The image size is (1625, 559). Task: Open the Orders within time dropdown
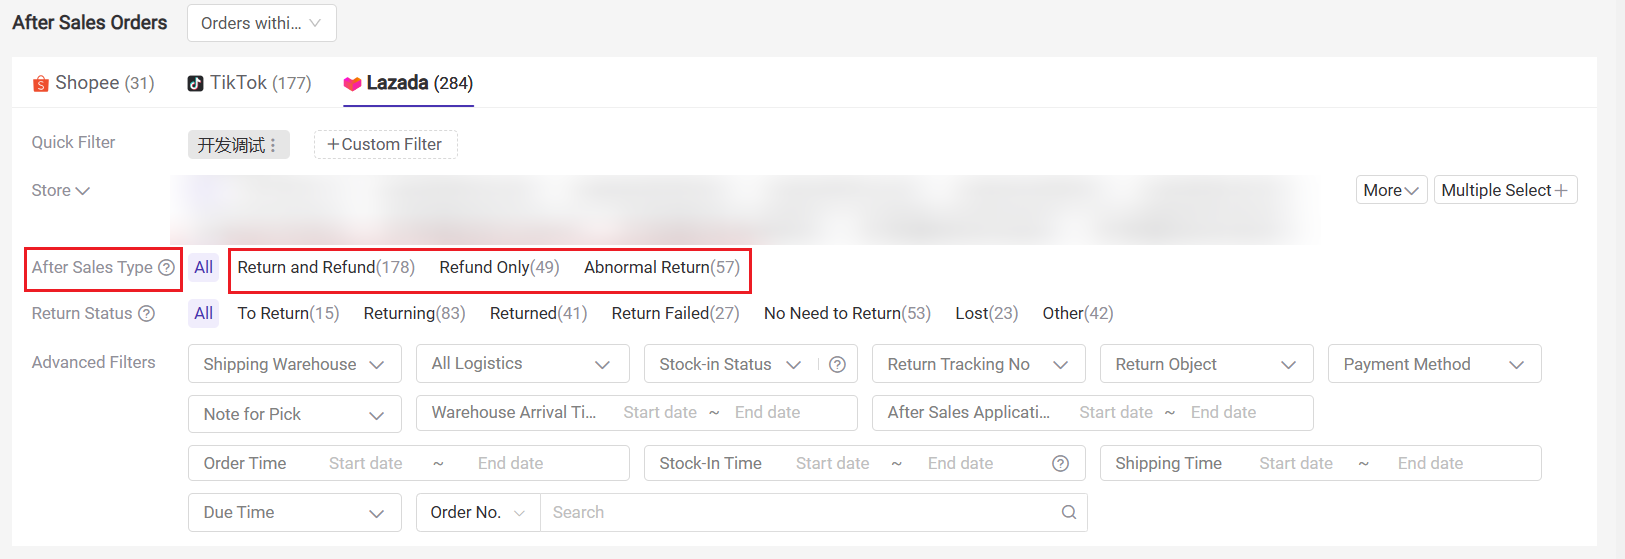(x=261, y=23)
